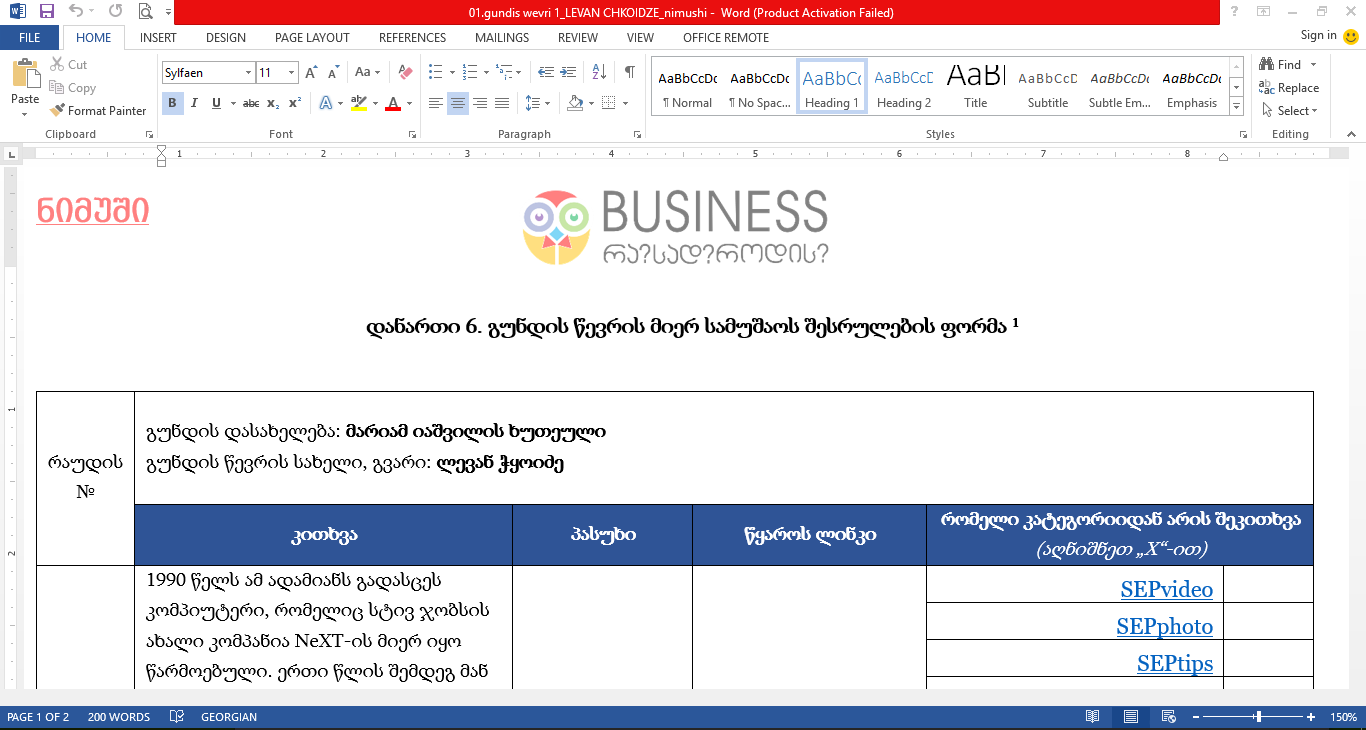The height and width of the screenshot is (730, 1366).
Task: Apply the Heading 2 style
Action: click(x=903, y=88)
